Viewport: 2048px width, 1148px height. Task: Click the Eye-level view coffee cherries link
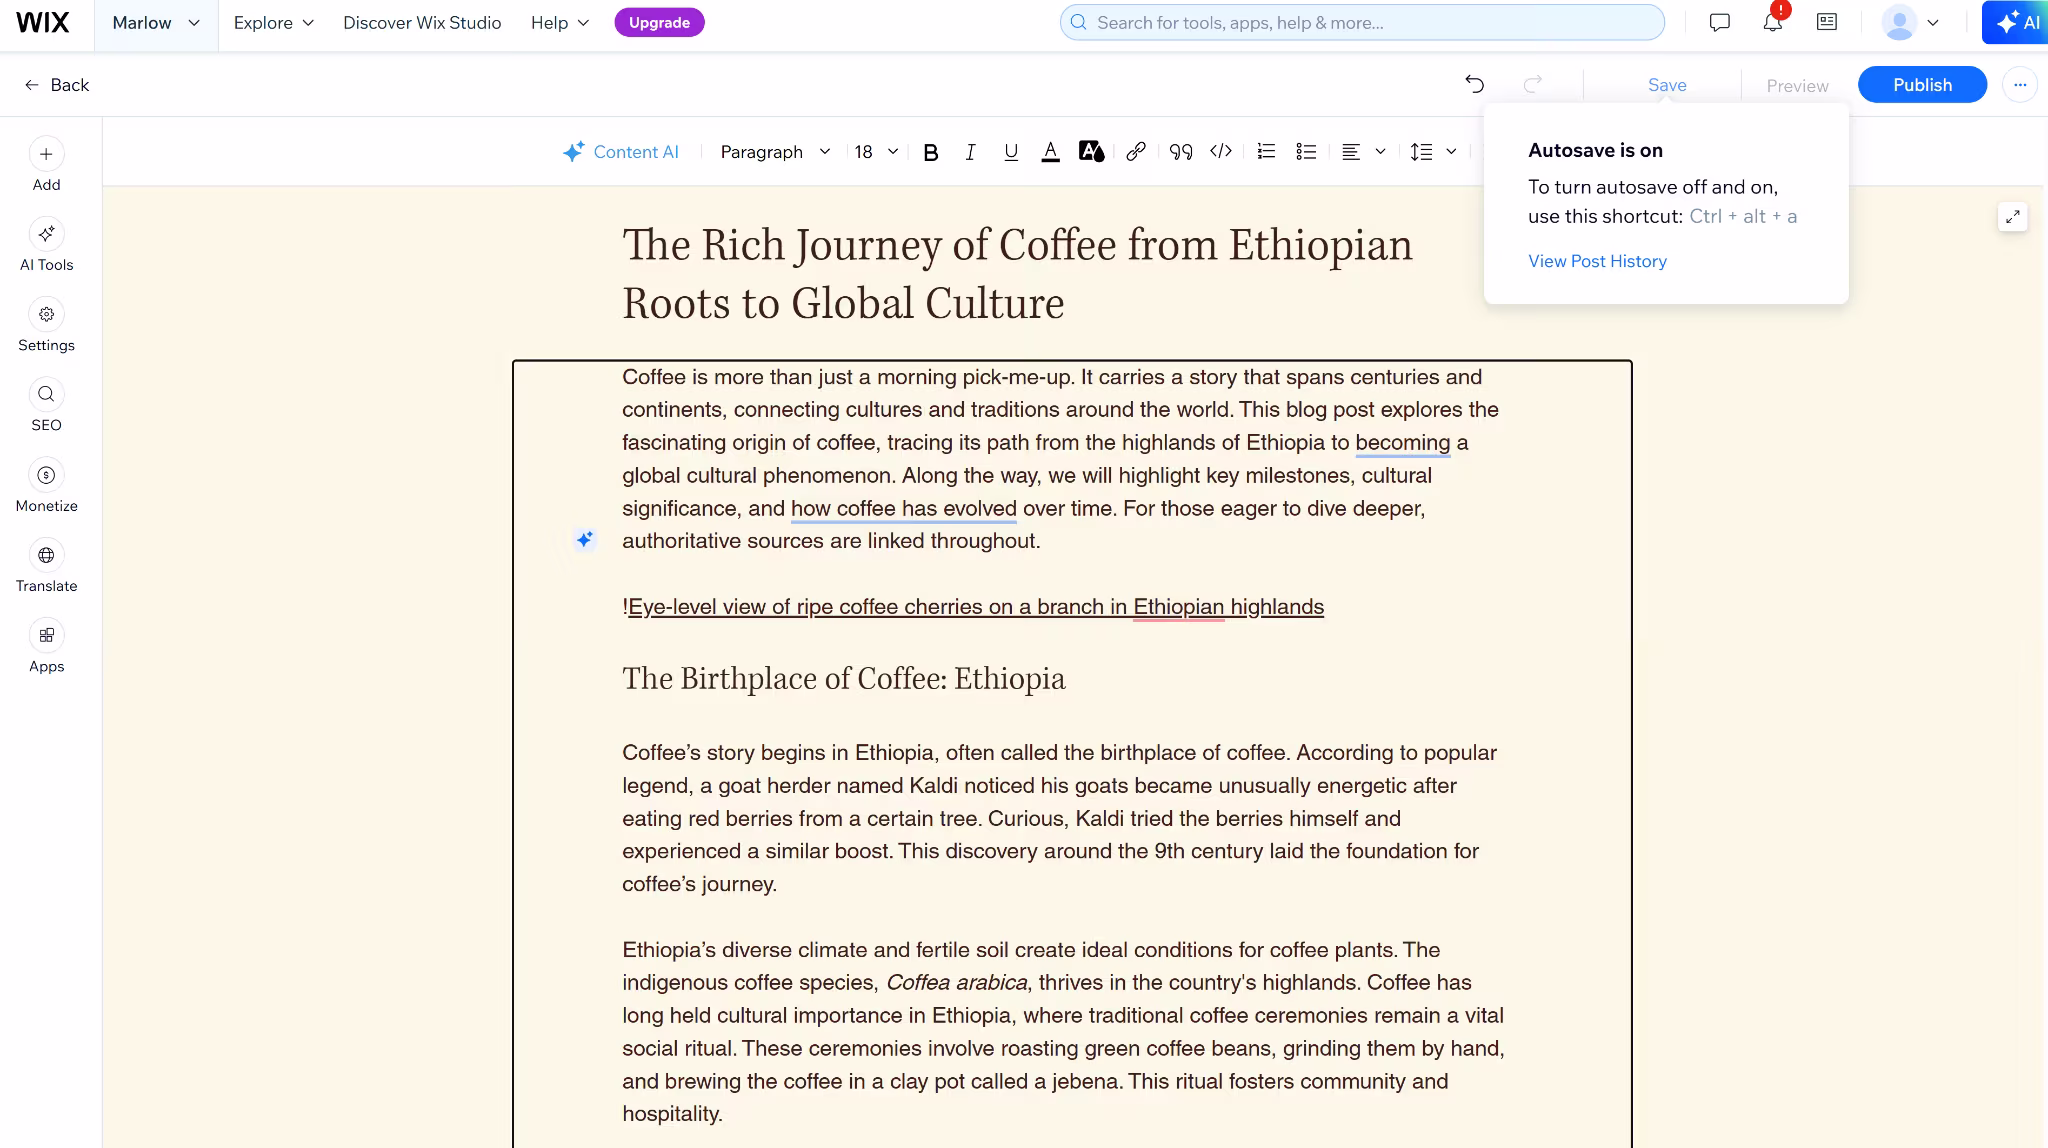pyautogui.click(x=976, y=607)
